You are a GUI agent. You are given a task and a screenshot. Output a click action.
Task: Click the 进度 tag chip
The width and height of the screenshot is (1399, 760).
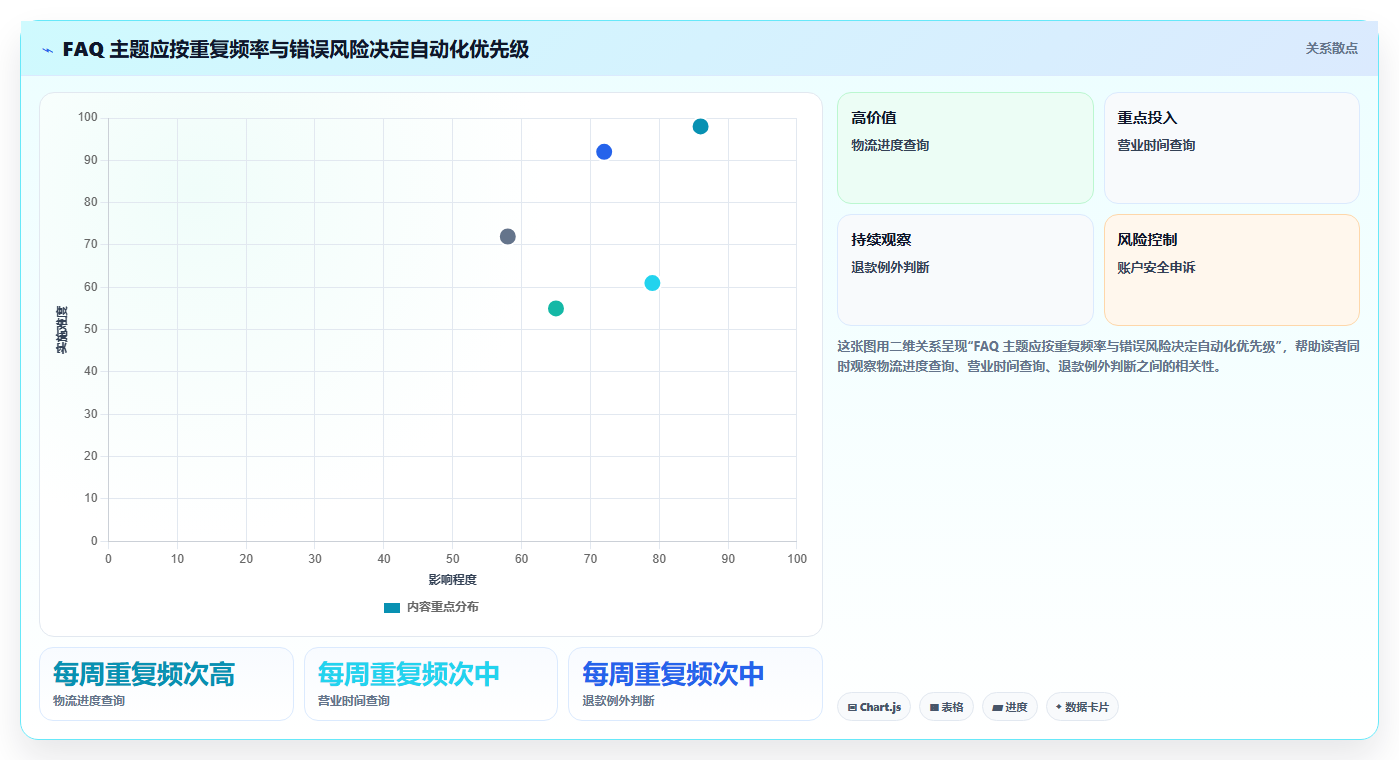(x=1010, y=707)
